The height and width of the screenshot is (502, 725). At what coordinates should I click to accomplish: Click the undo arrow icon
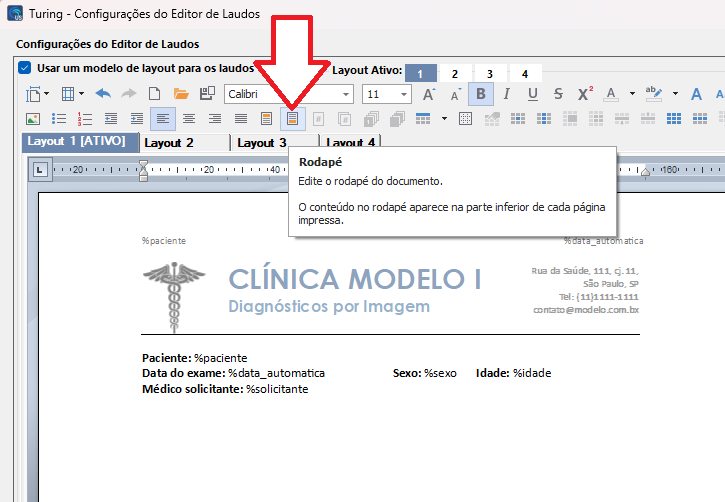pyautogui.click(x=103, y=94)
